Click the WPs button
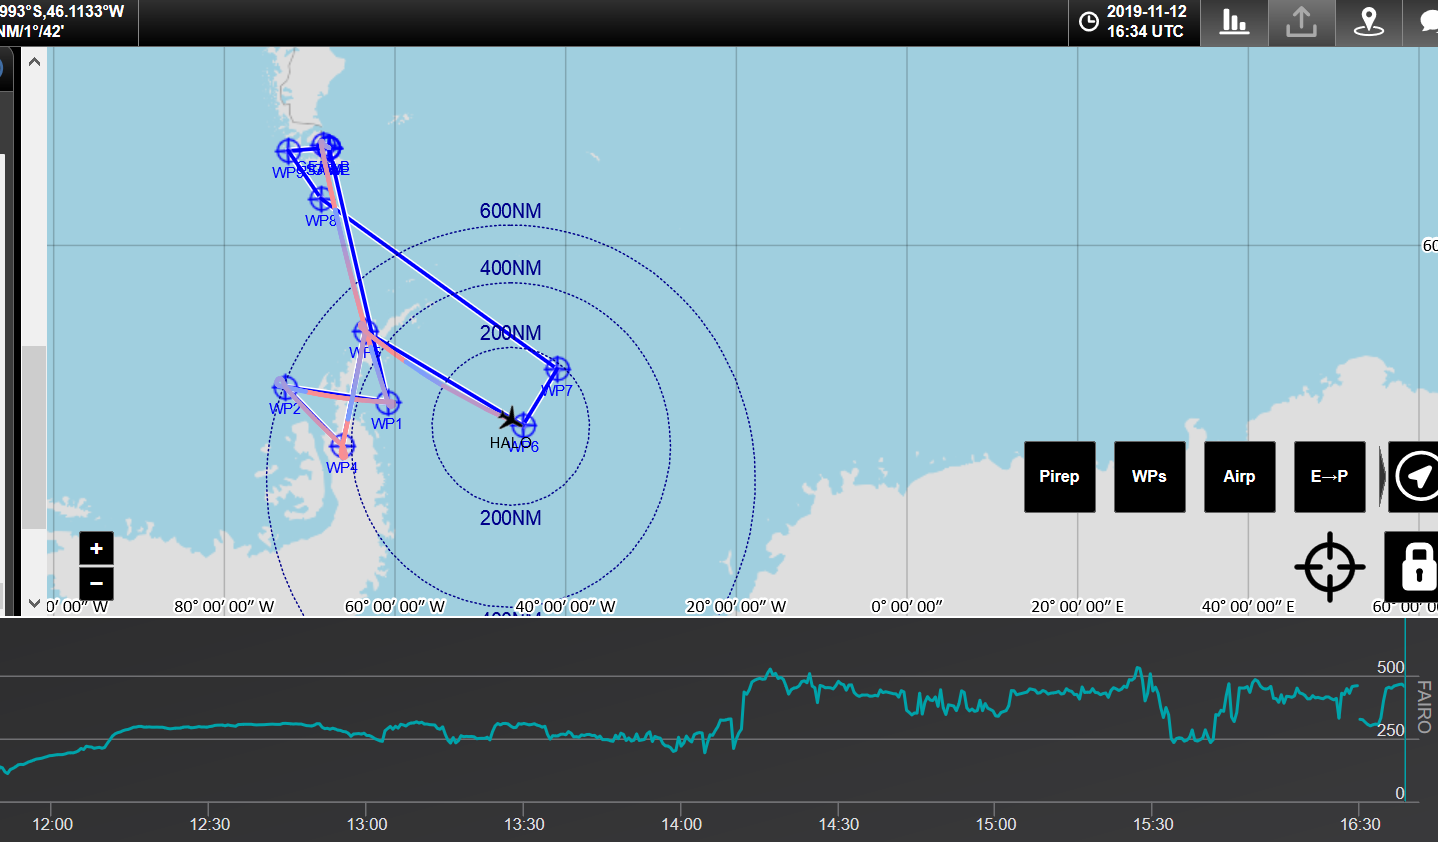Image resolution: width=1438 pixels, height=842 pixels. (1149, 477)
